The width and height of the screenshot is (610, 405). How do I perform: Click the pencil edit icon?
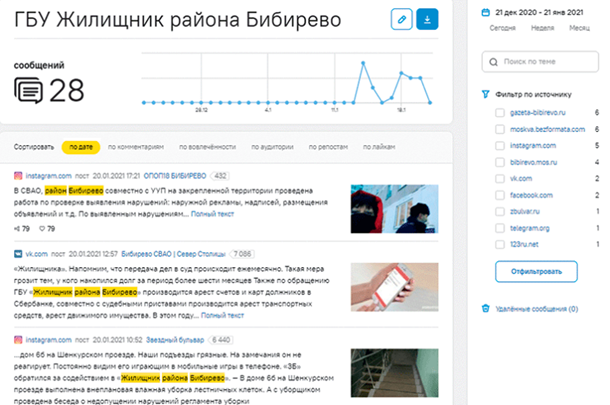(402, 19)
